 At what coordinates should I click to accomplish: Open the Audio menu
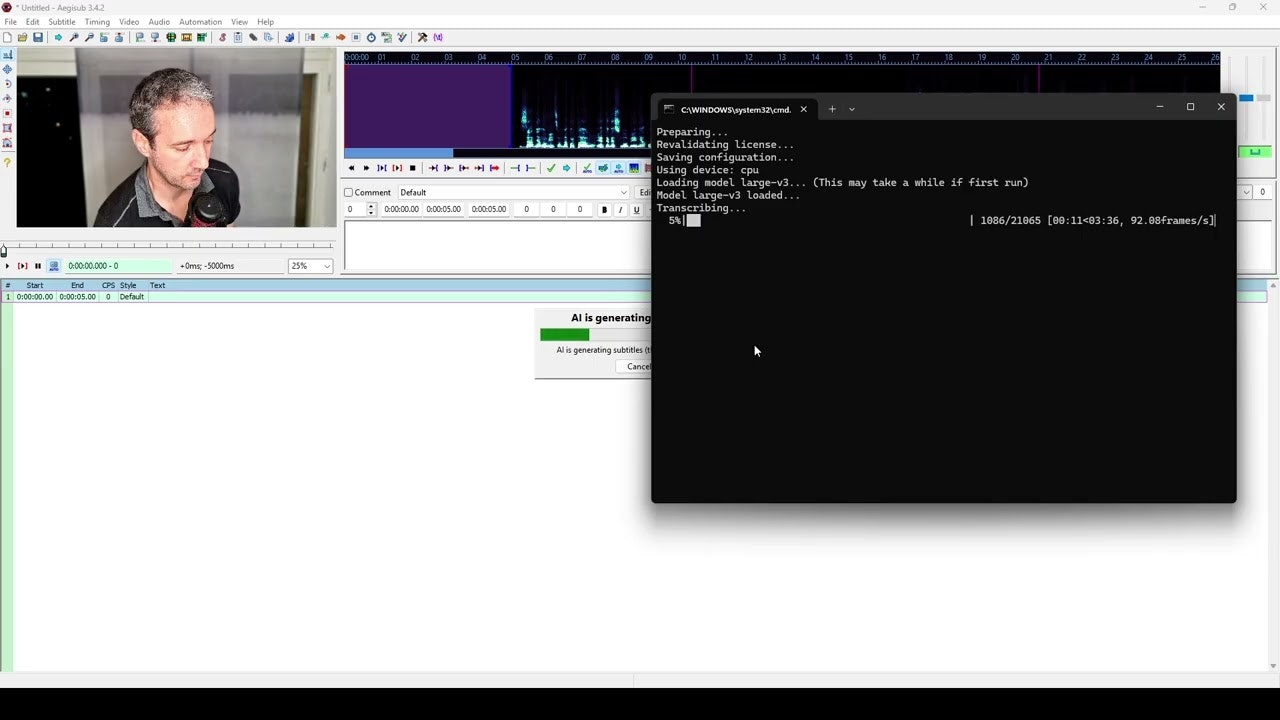[x=159, y=22]
